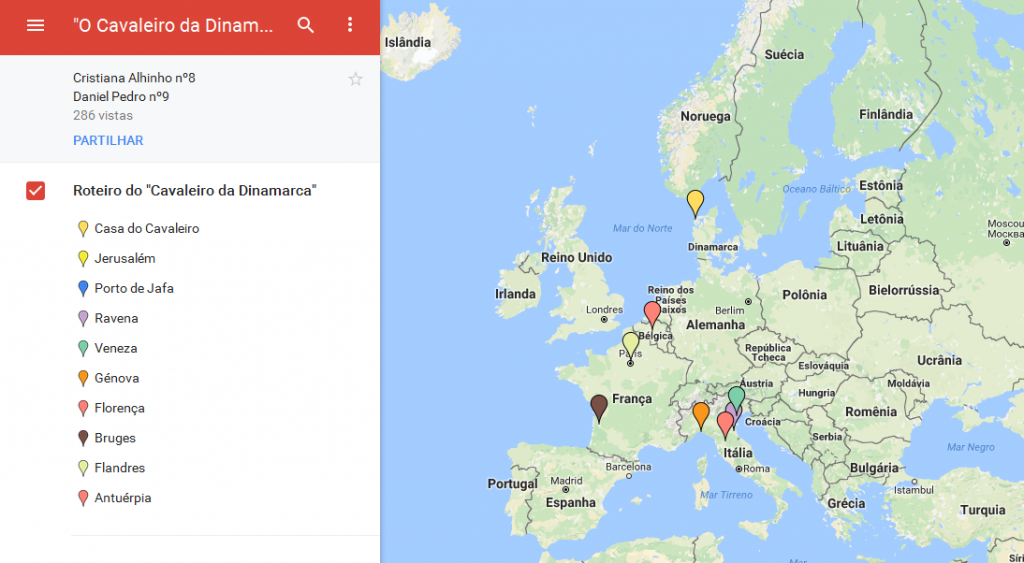Select Casa do Cavaleiro in list
This screenshot has height=563, width=1024.
pyautogui.click(x=146, y=229)
